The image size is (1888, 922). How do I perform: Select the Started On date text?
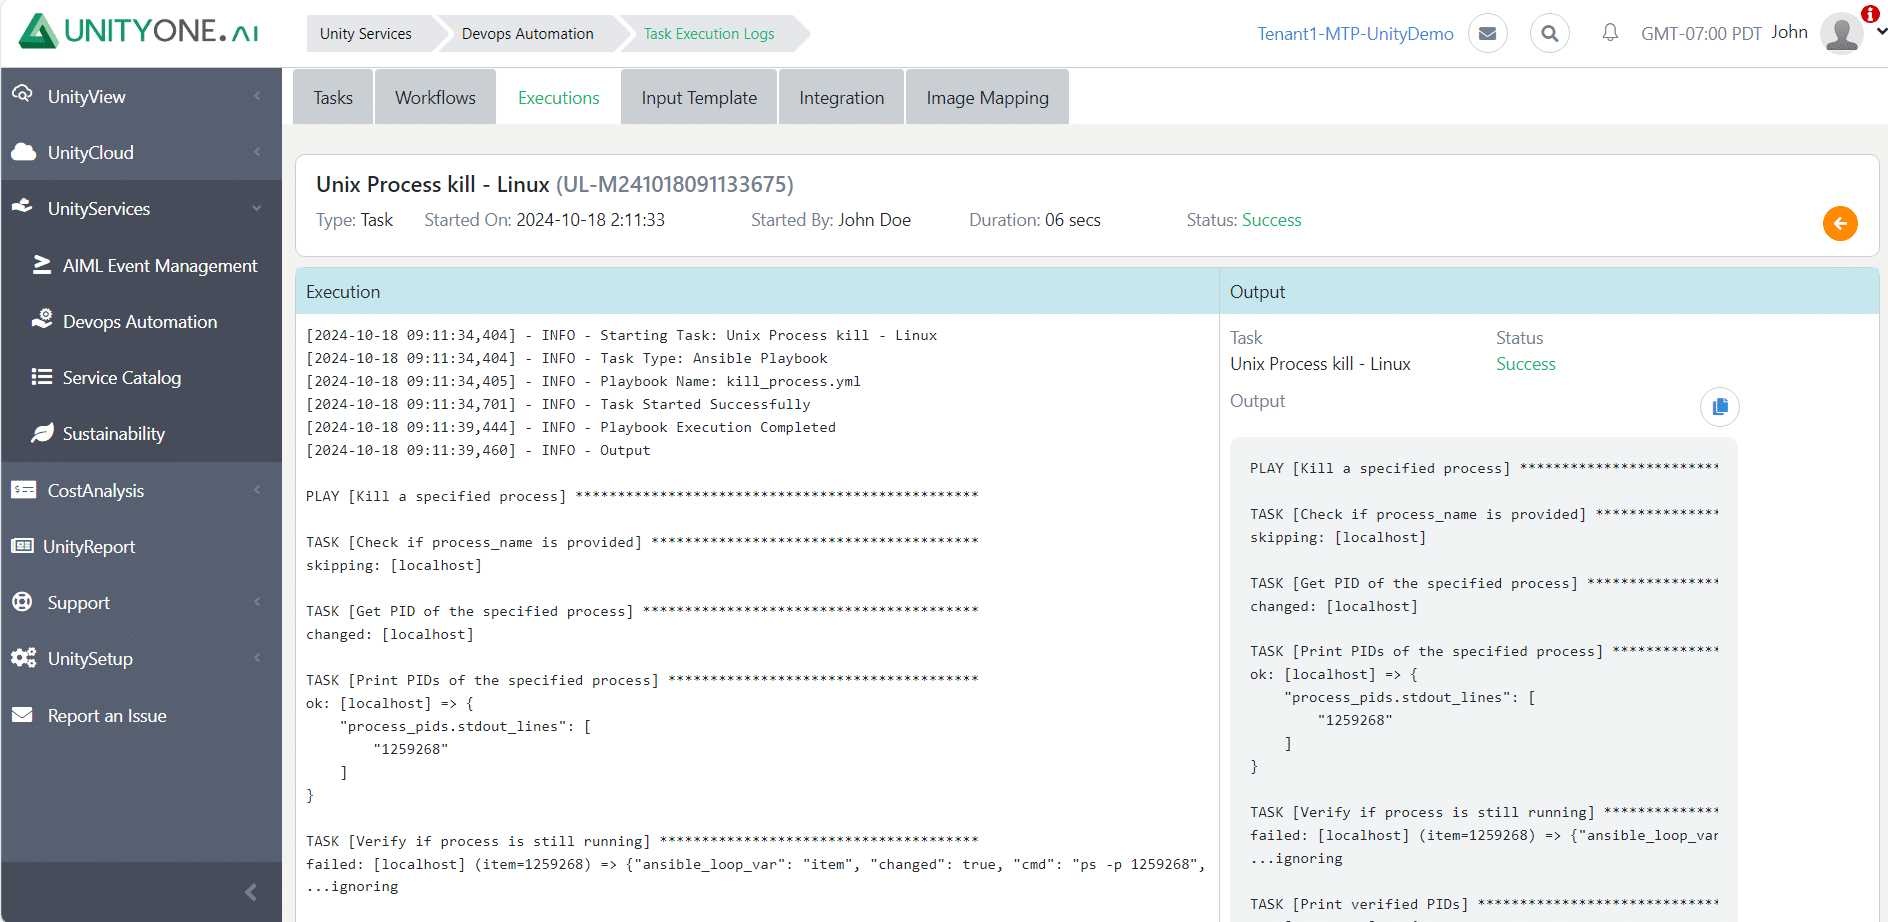[x=544, y=220]
